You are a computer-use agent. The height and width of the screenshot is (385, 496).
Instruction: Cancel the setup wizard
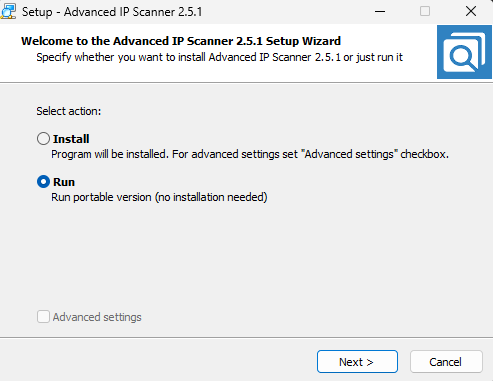click(446, 362)
